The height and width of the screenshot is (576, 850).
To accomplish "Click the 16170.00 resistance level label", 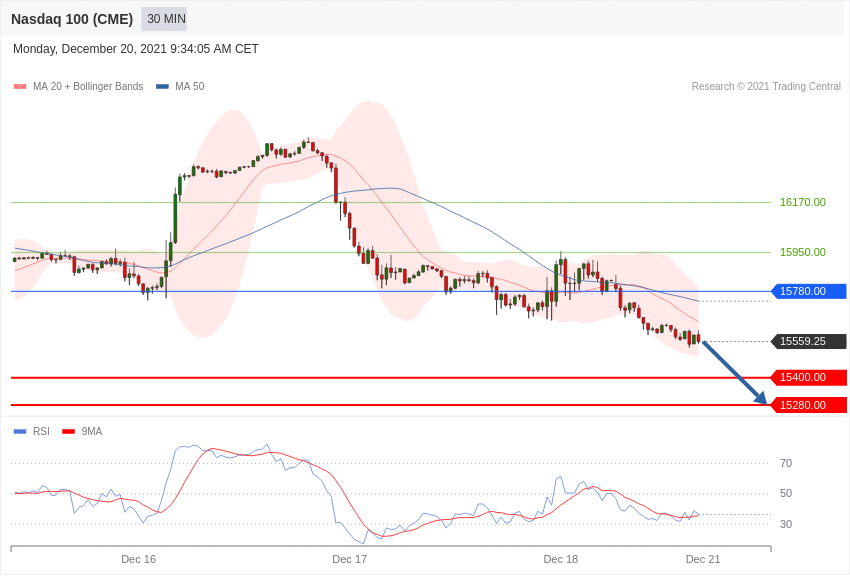I will coord(802,202).
